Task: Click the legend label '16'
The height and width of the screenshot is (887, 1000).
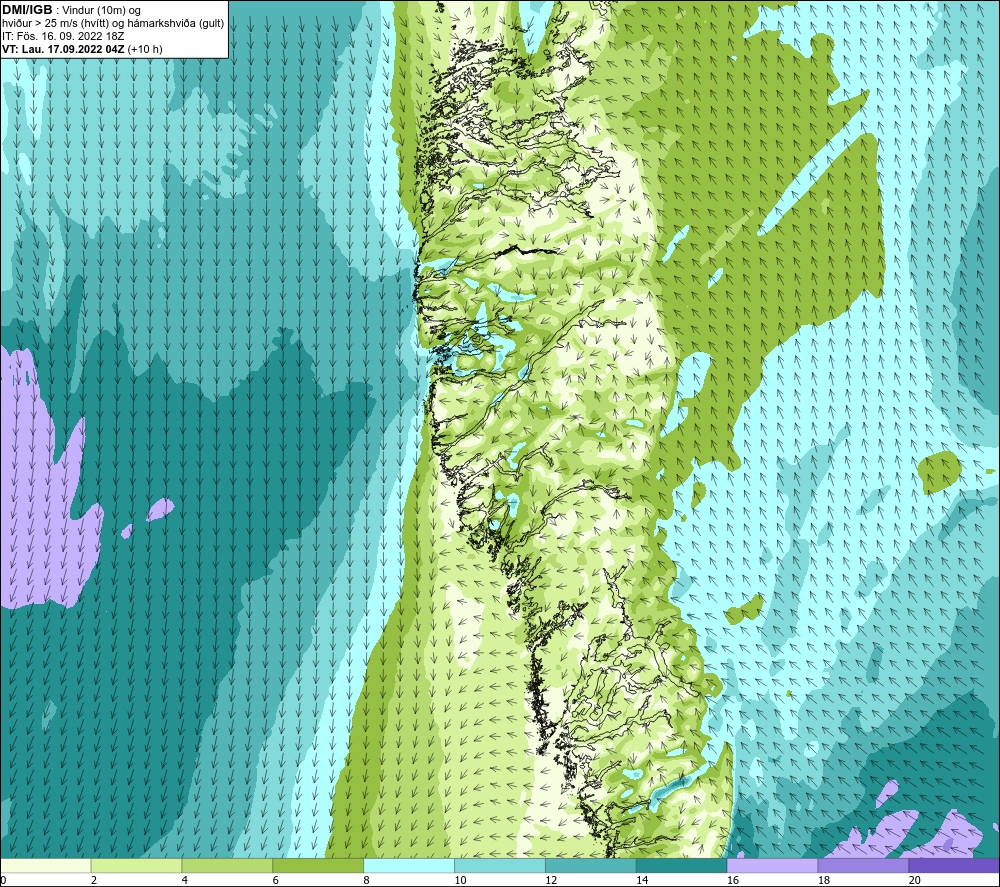Action: tap(733, 880)
